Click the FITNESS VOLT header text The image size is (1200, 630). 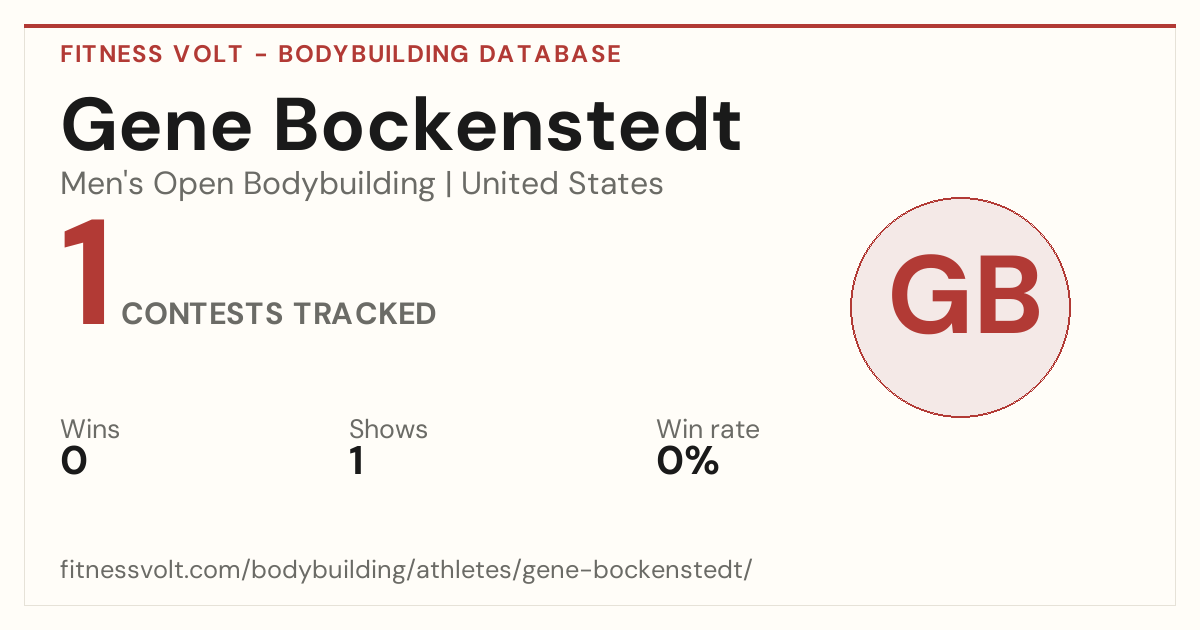[x=152, y=54]
